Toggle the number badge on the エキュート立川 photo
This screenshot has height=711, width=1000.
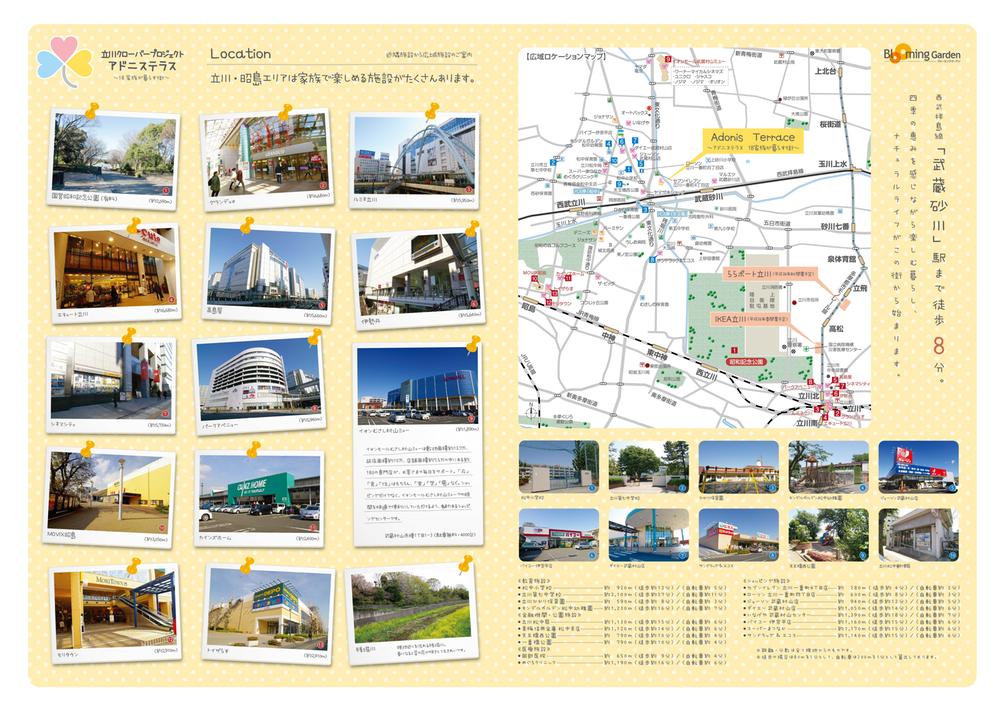pyautogui.click(x=171, y=299)
